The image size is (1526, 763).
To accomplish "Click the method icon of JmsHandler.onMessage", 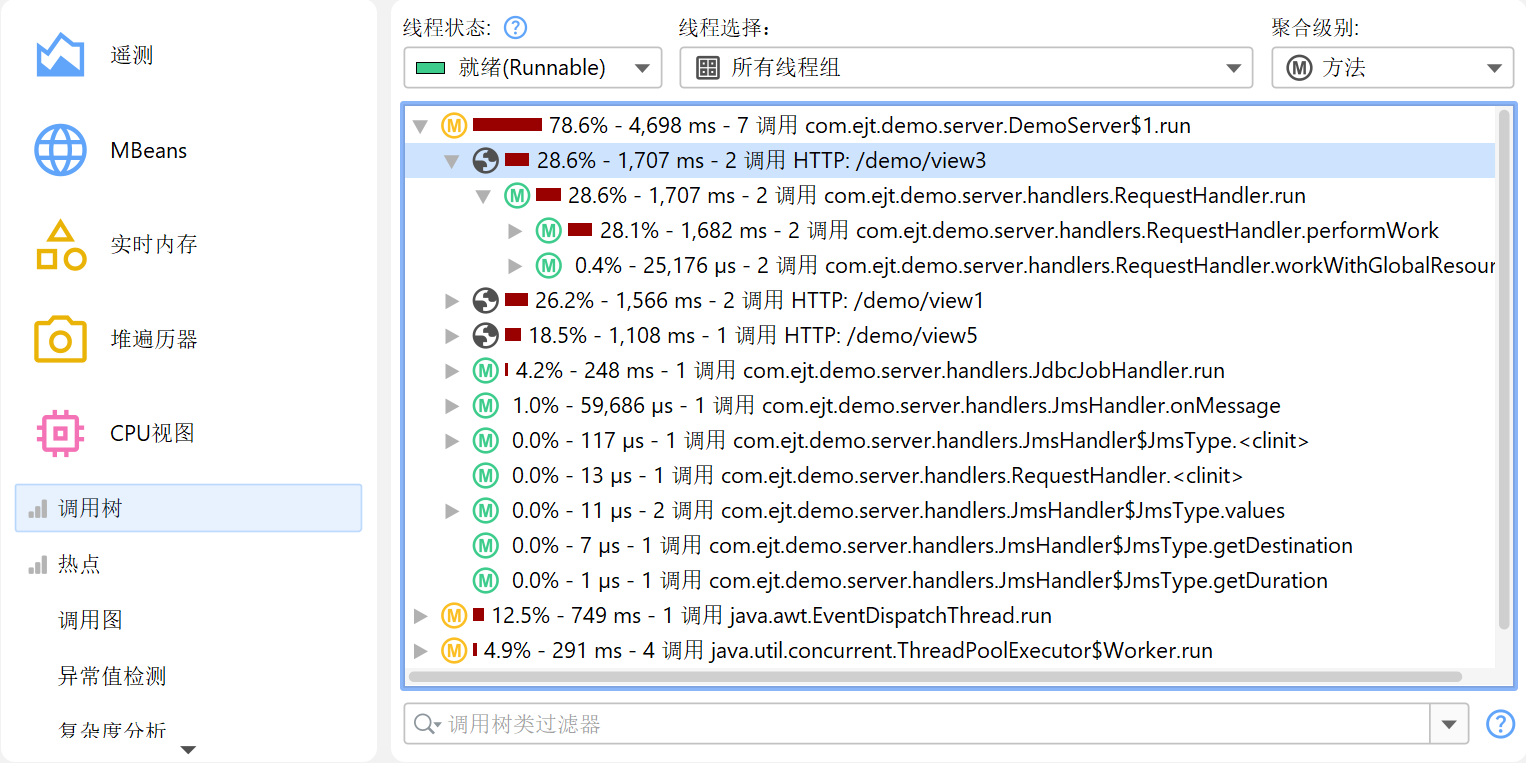I will coord(486,406).
